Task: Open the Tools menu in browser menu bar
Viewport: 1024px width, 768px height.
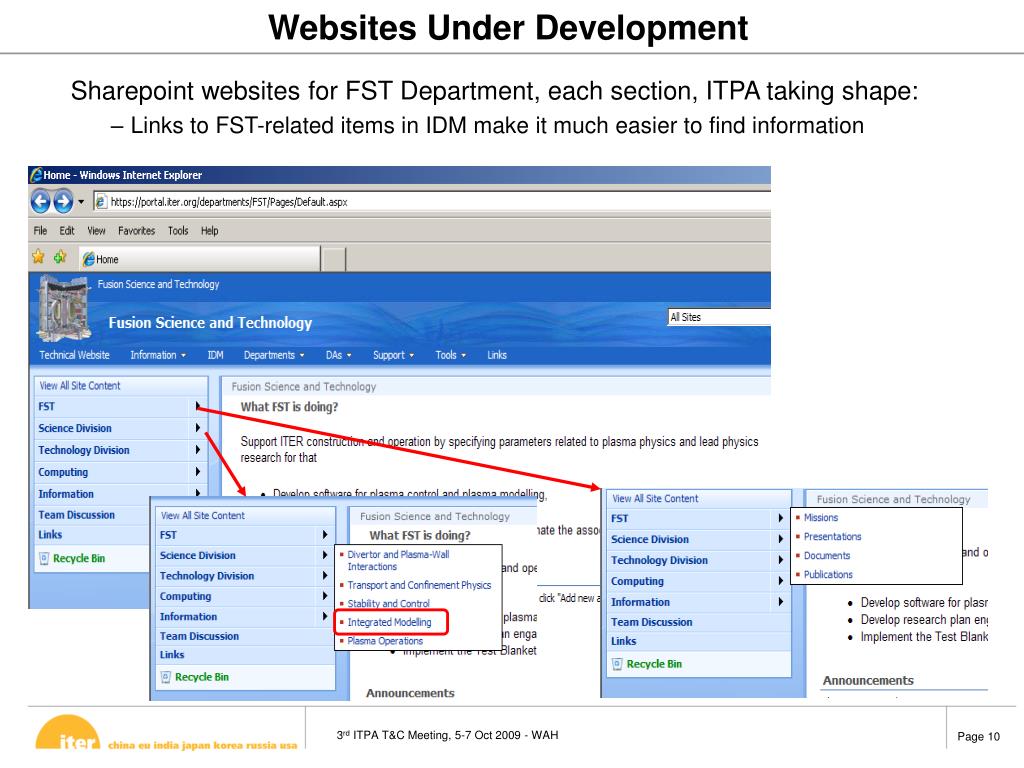Action: pyautogui.click(x=178, y=231)
